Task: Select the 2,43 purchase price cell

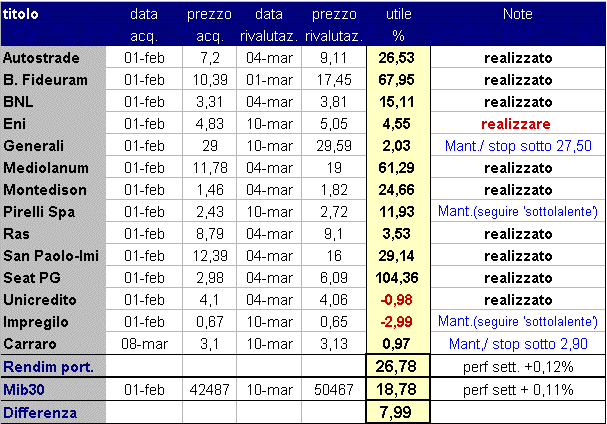Action: (209, 212)
